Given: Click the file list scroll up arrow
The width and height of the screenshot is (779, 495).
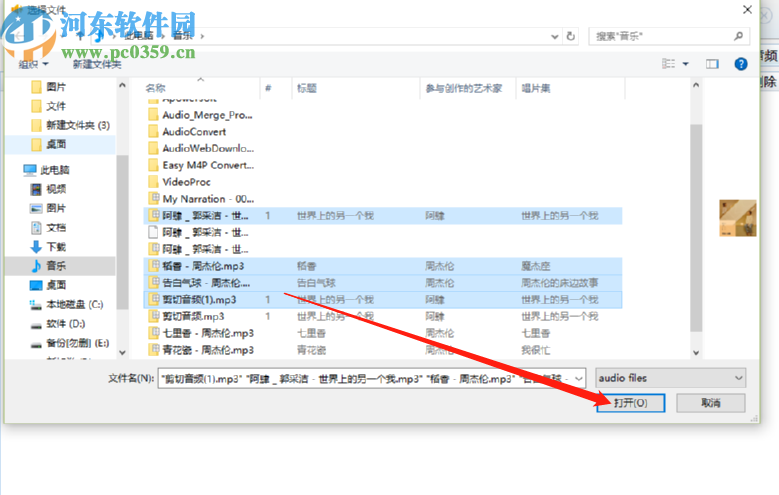Looking at the screenshot, I should [696, 85].
